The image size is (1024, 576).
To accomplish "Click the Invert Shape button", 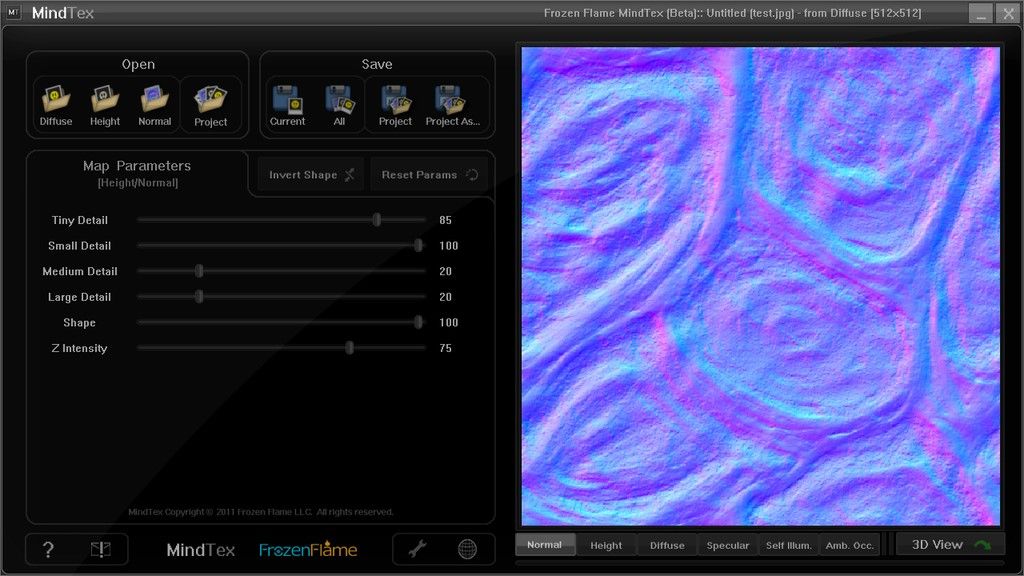I will 311,175.
